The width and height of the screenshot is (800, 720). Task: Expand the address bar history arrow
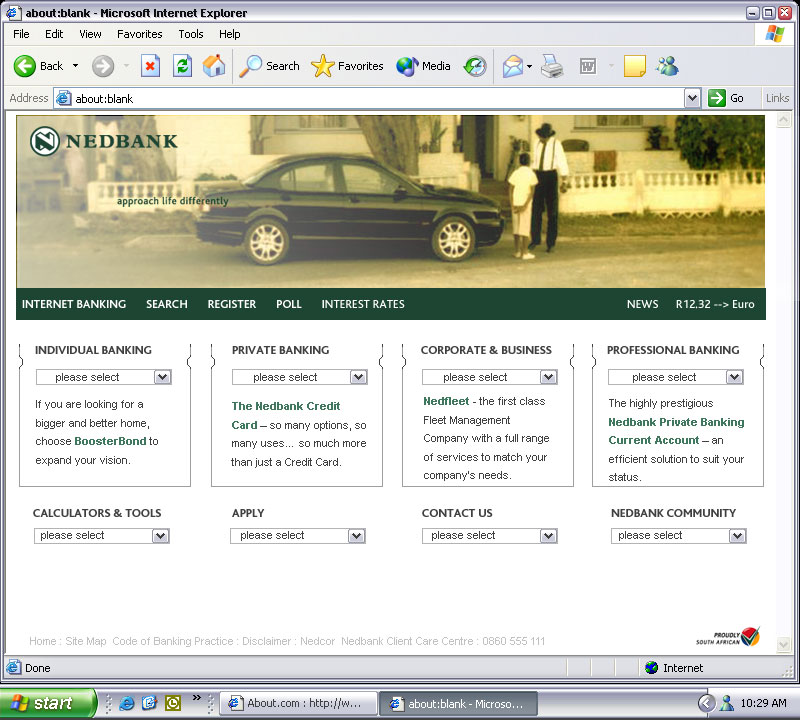tap(692, 98)
